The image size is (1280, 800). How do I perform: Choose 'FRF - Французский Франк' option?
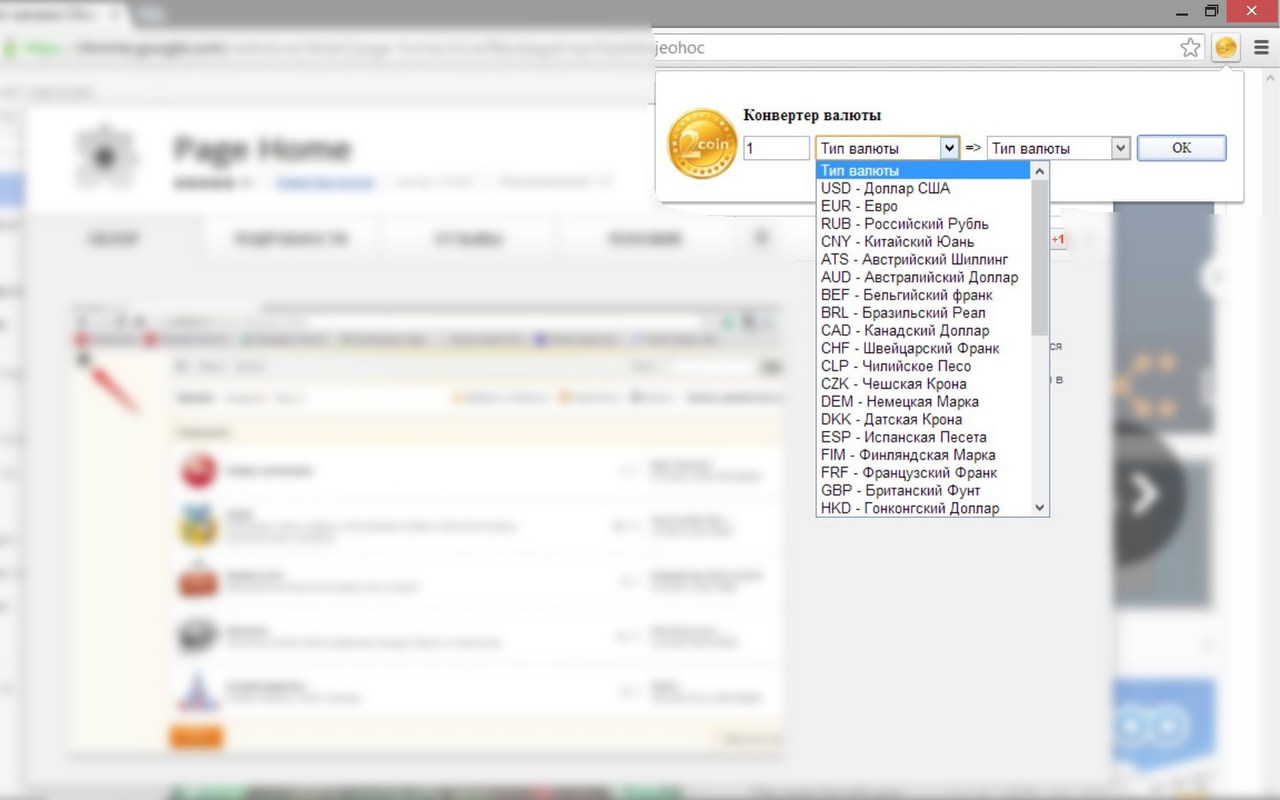point(924,473)
